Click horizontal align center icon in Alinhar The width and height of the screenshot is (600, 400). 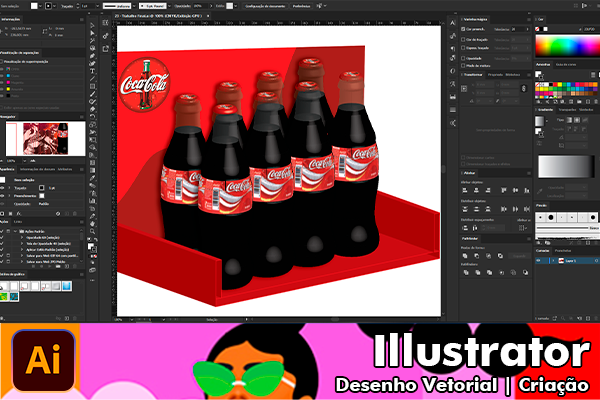pos(476,190)
